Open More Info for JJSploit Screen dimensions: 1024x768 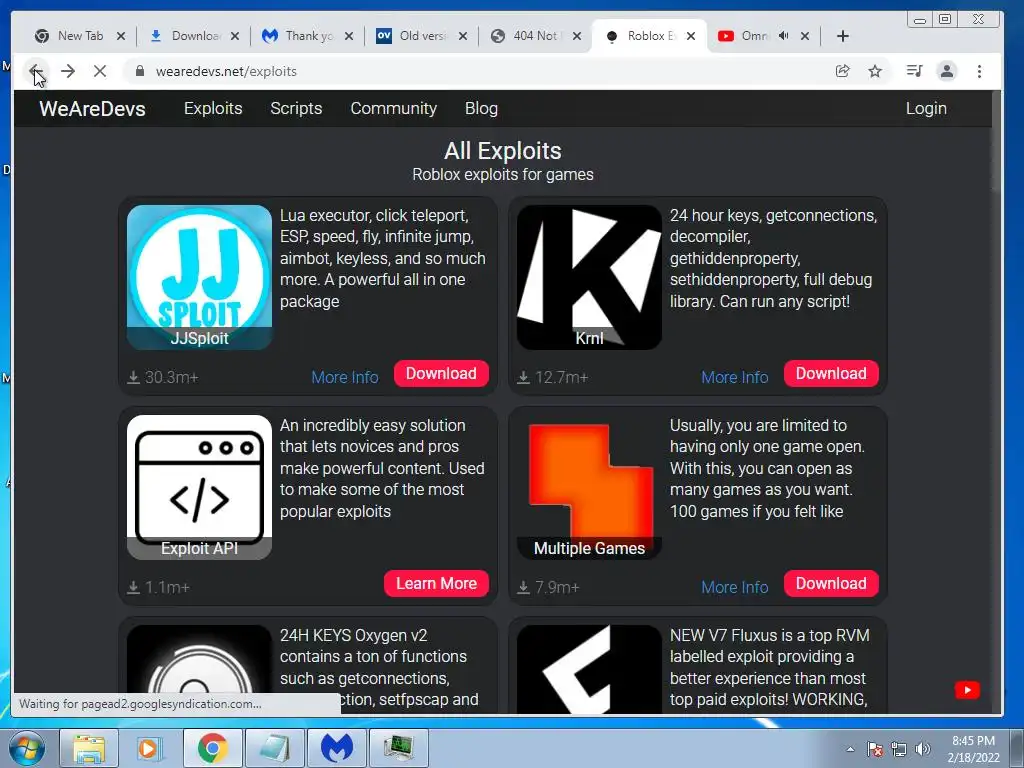coord(345,377)
